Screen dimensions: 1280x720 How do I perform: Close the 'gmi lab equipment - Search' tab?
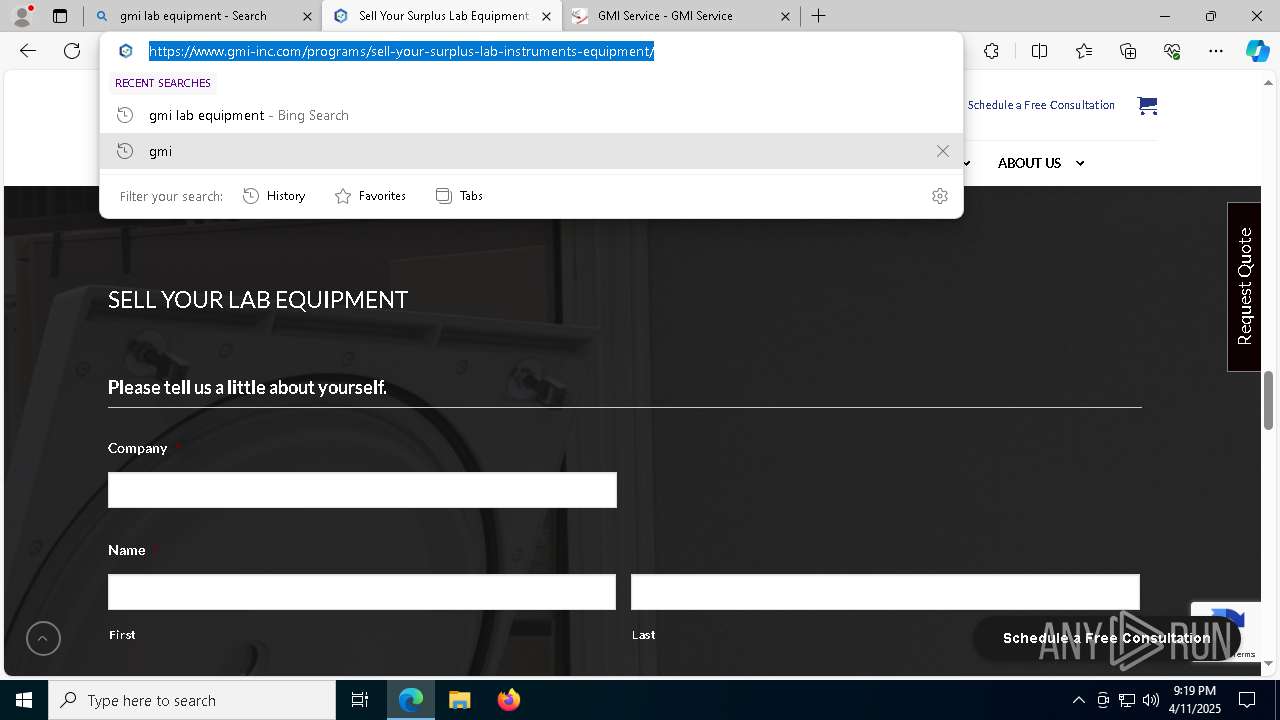point(307,16)
